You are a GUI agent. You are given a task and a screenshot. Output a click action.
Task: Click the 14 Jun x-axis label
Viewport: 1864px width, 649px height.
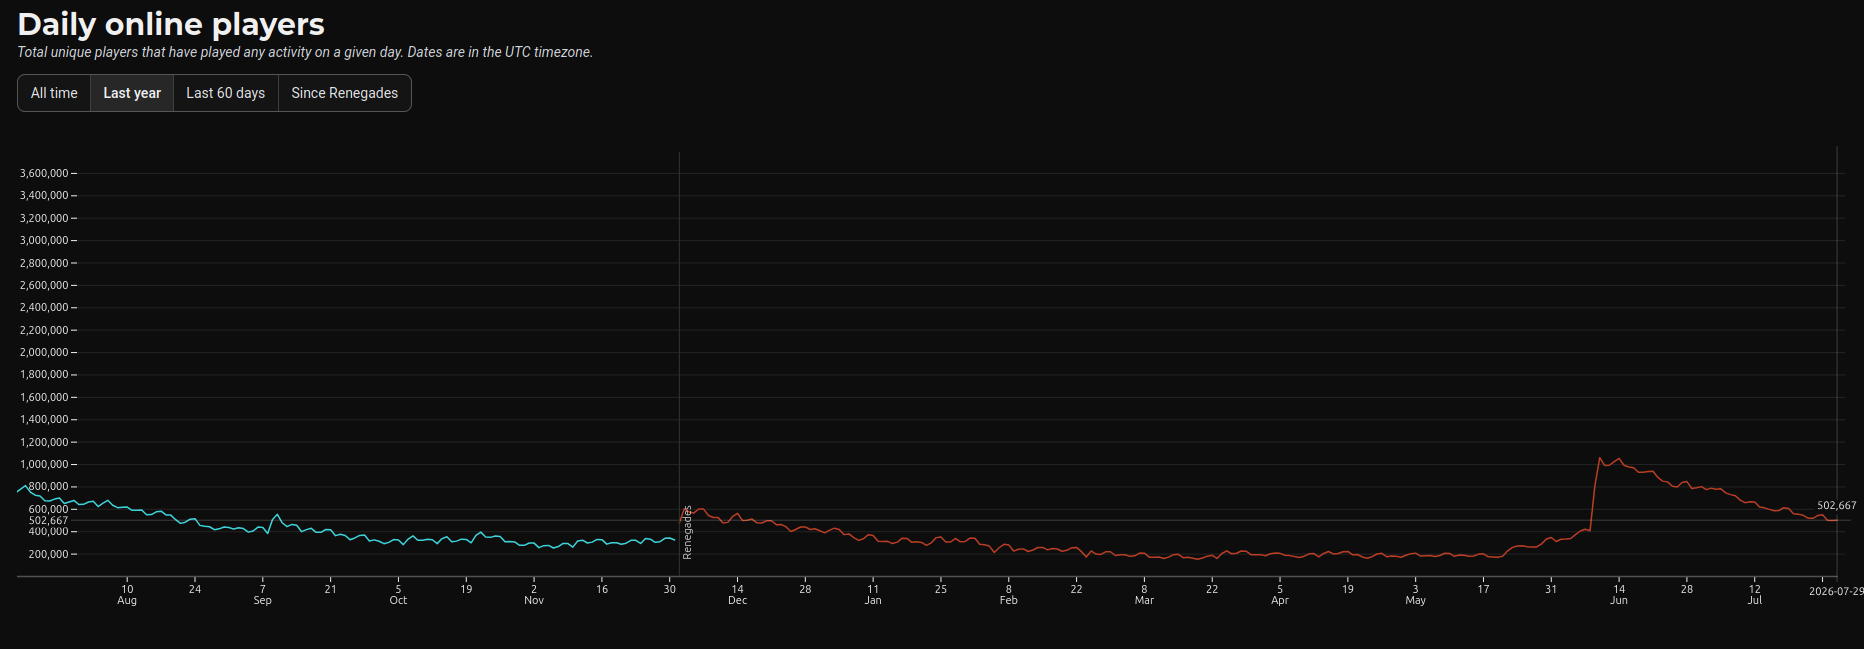pyautogui.click(x=1619, y=595)
